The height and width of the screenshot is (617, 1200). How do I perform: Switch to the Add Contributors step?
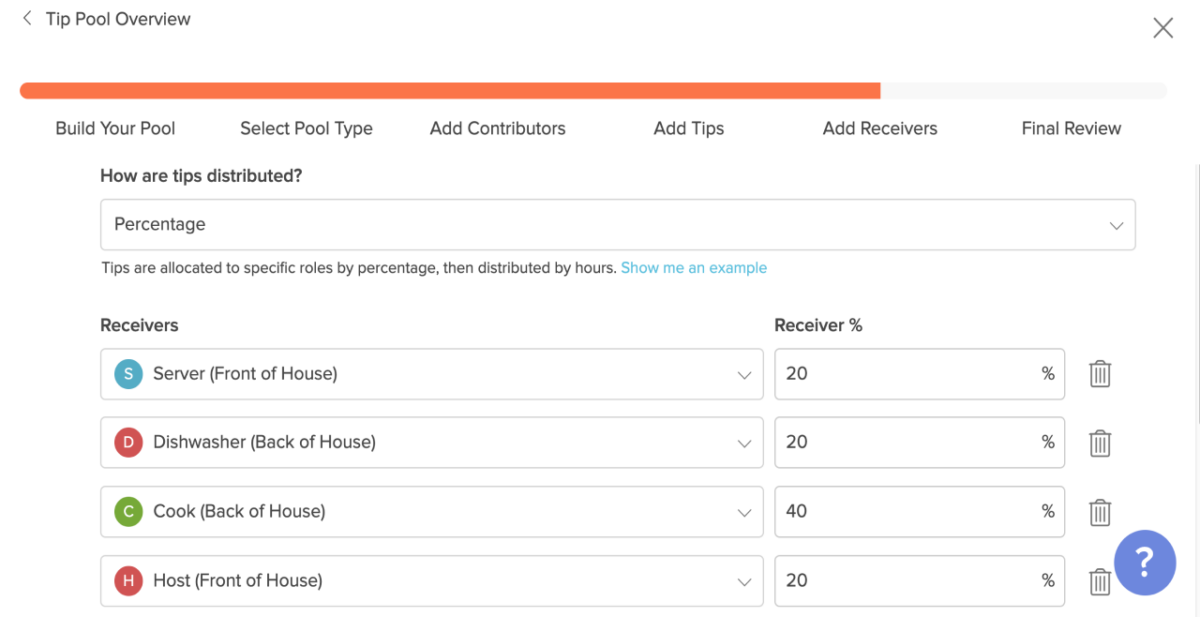(497, 128)
